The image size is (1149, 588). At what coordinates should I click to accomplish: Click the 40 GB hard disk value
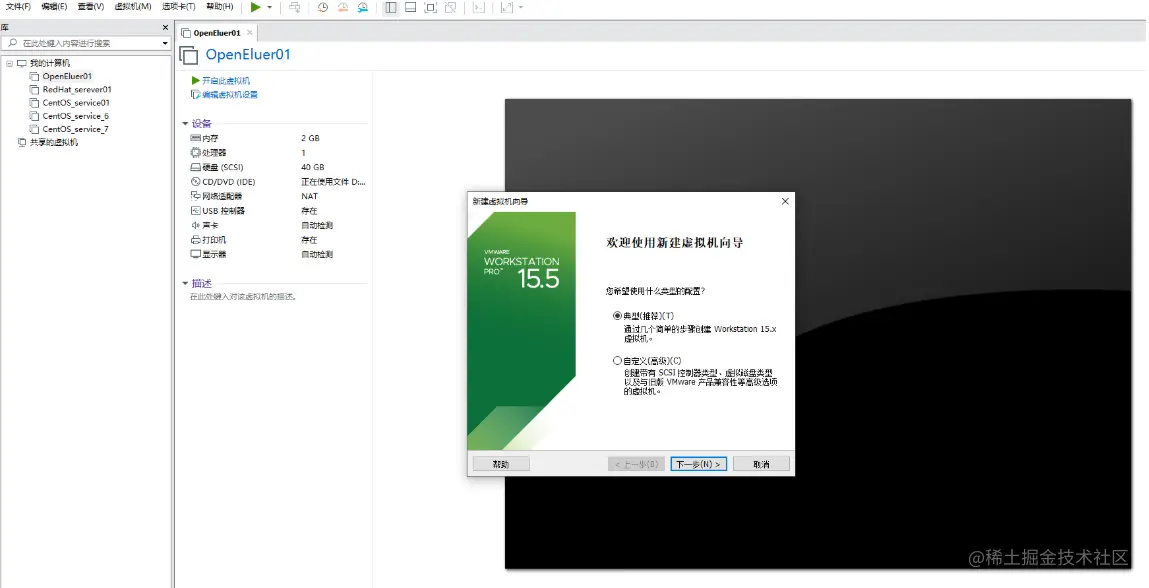(x=312, y=167)
